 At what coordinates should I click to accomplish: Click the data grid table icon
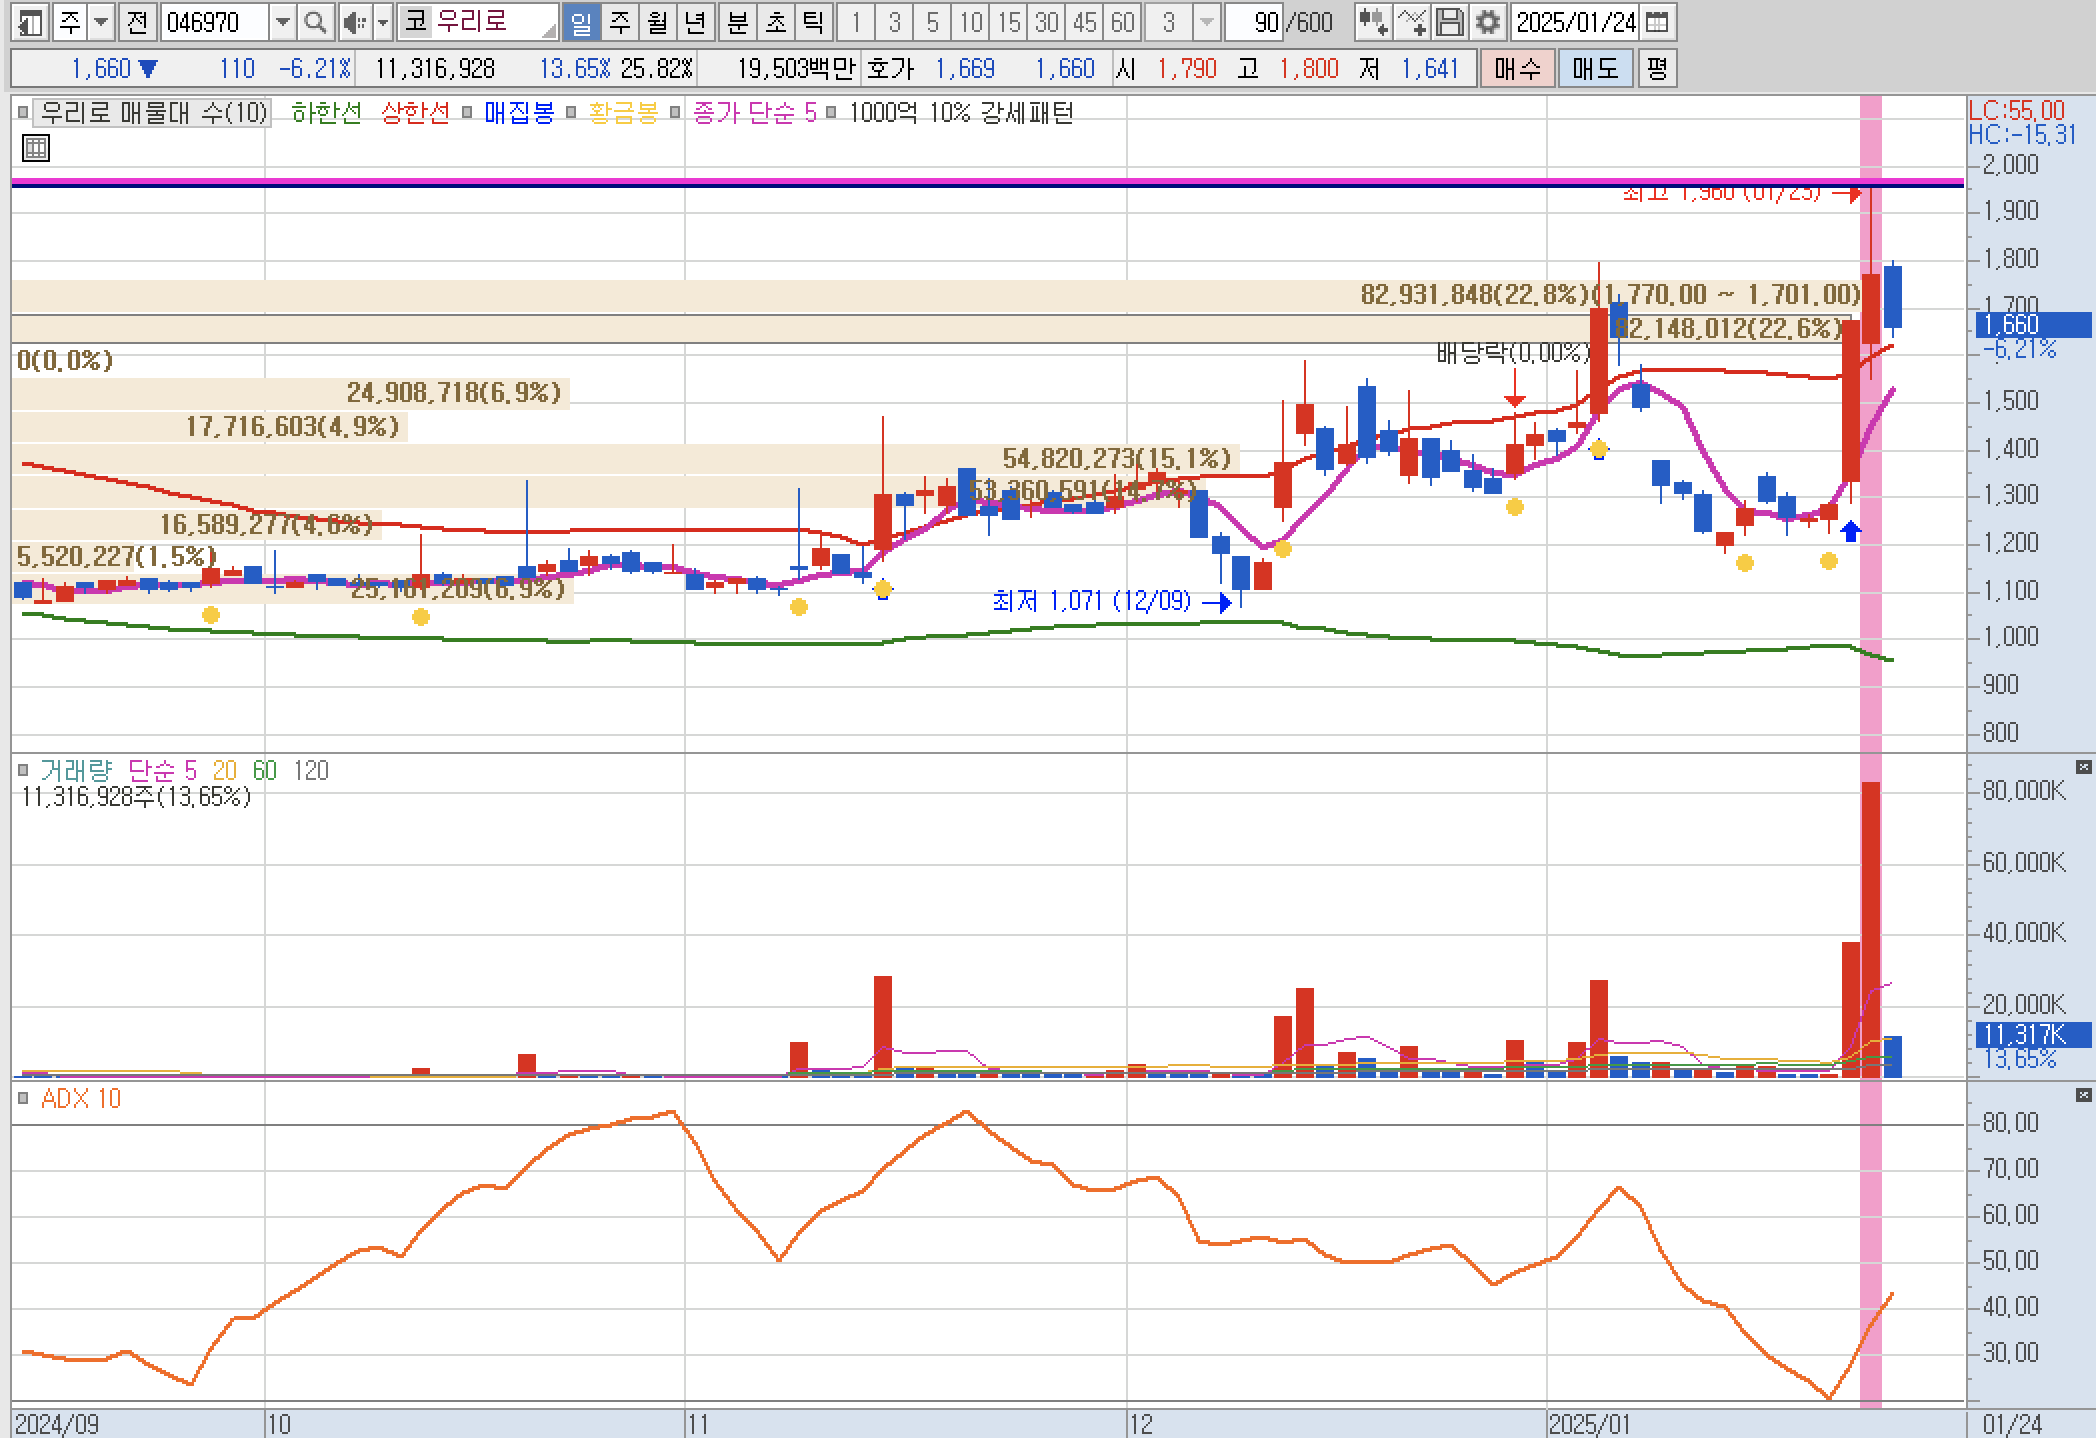click(35, 149)
